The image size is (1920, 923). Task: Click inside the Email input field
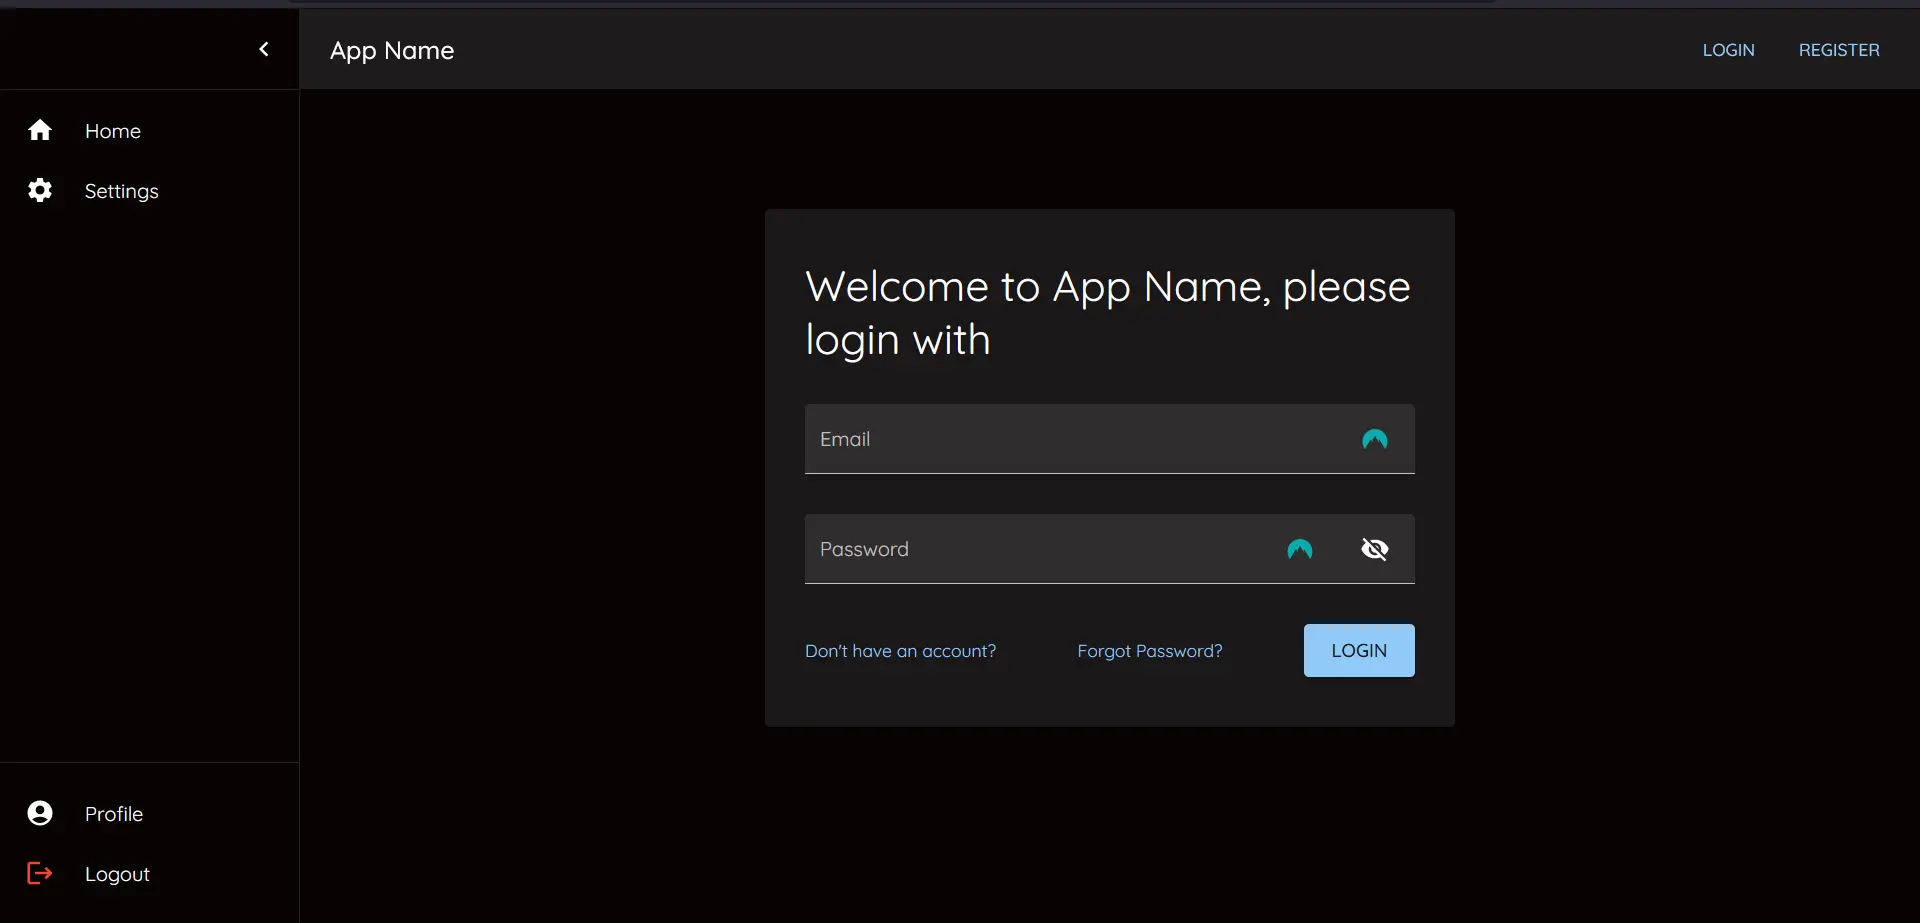click(1050, 439)
